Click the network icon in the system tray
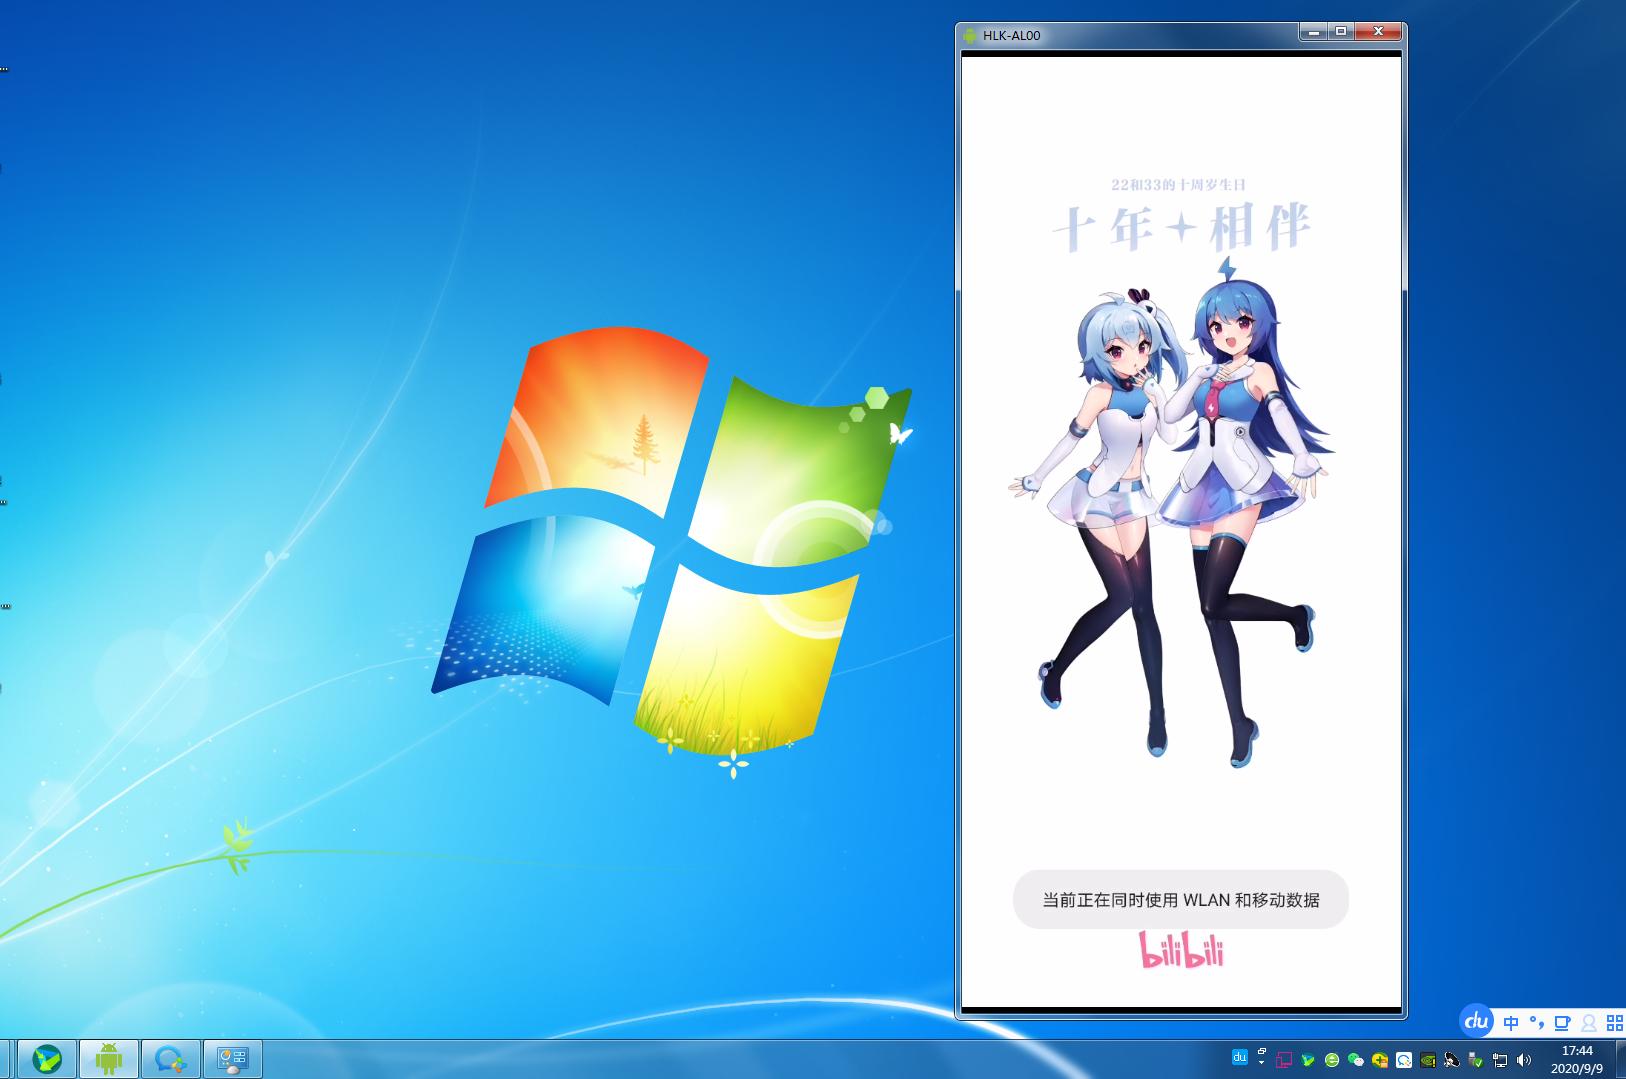1626x1079 pixels. point(1500,1060)
